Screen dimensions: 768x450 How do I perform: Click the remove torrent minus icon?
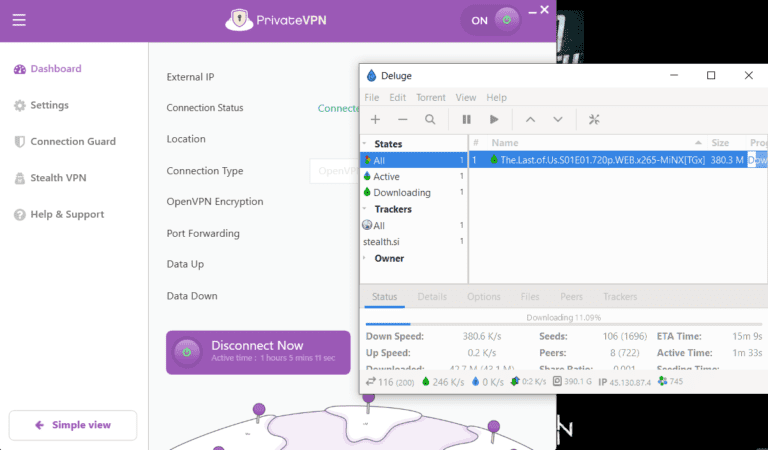(x=402, y=120)
